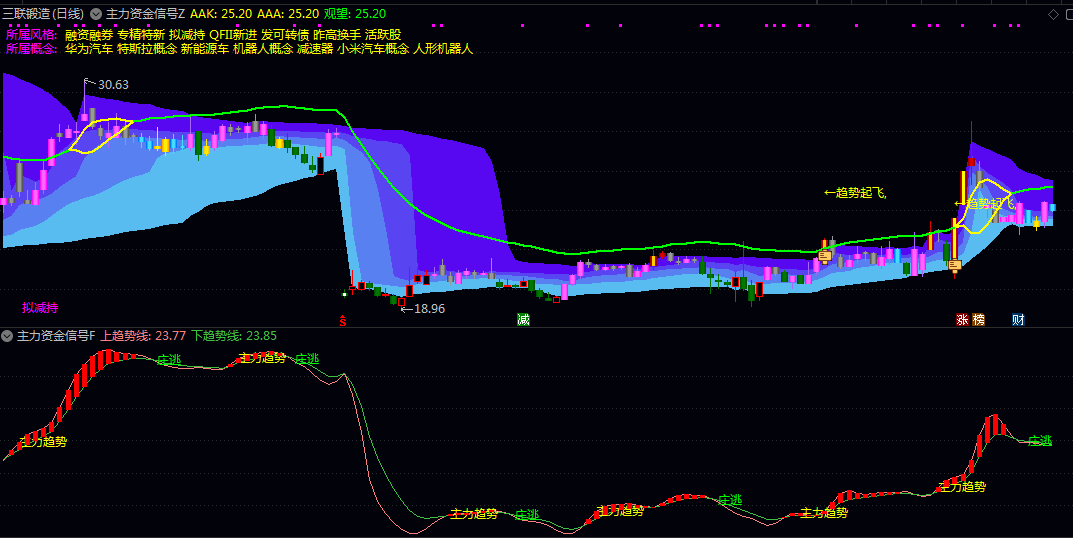Click the 新能源车 concept tag
1073x538 pixels.
coord(205,49)
